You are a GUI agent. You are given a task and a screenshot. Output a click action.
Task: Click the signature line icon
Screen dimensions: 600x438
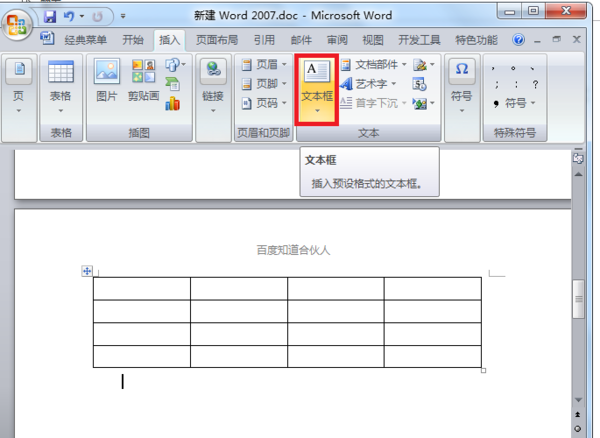424,65
